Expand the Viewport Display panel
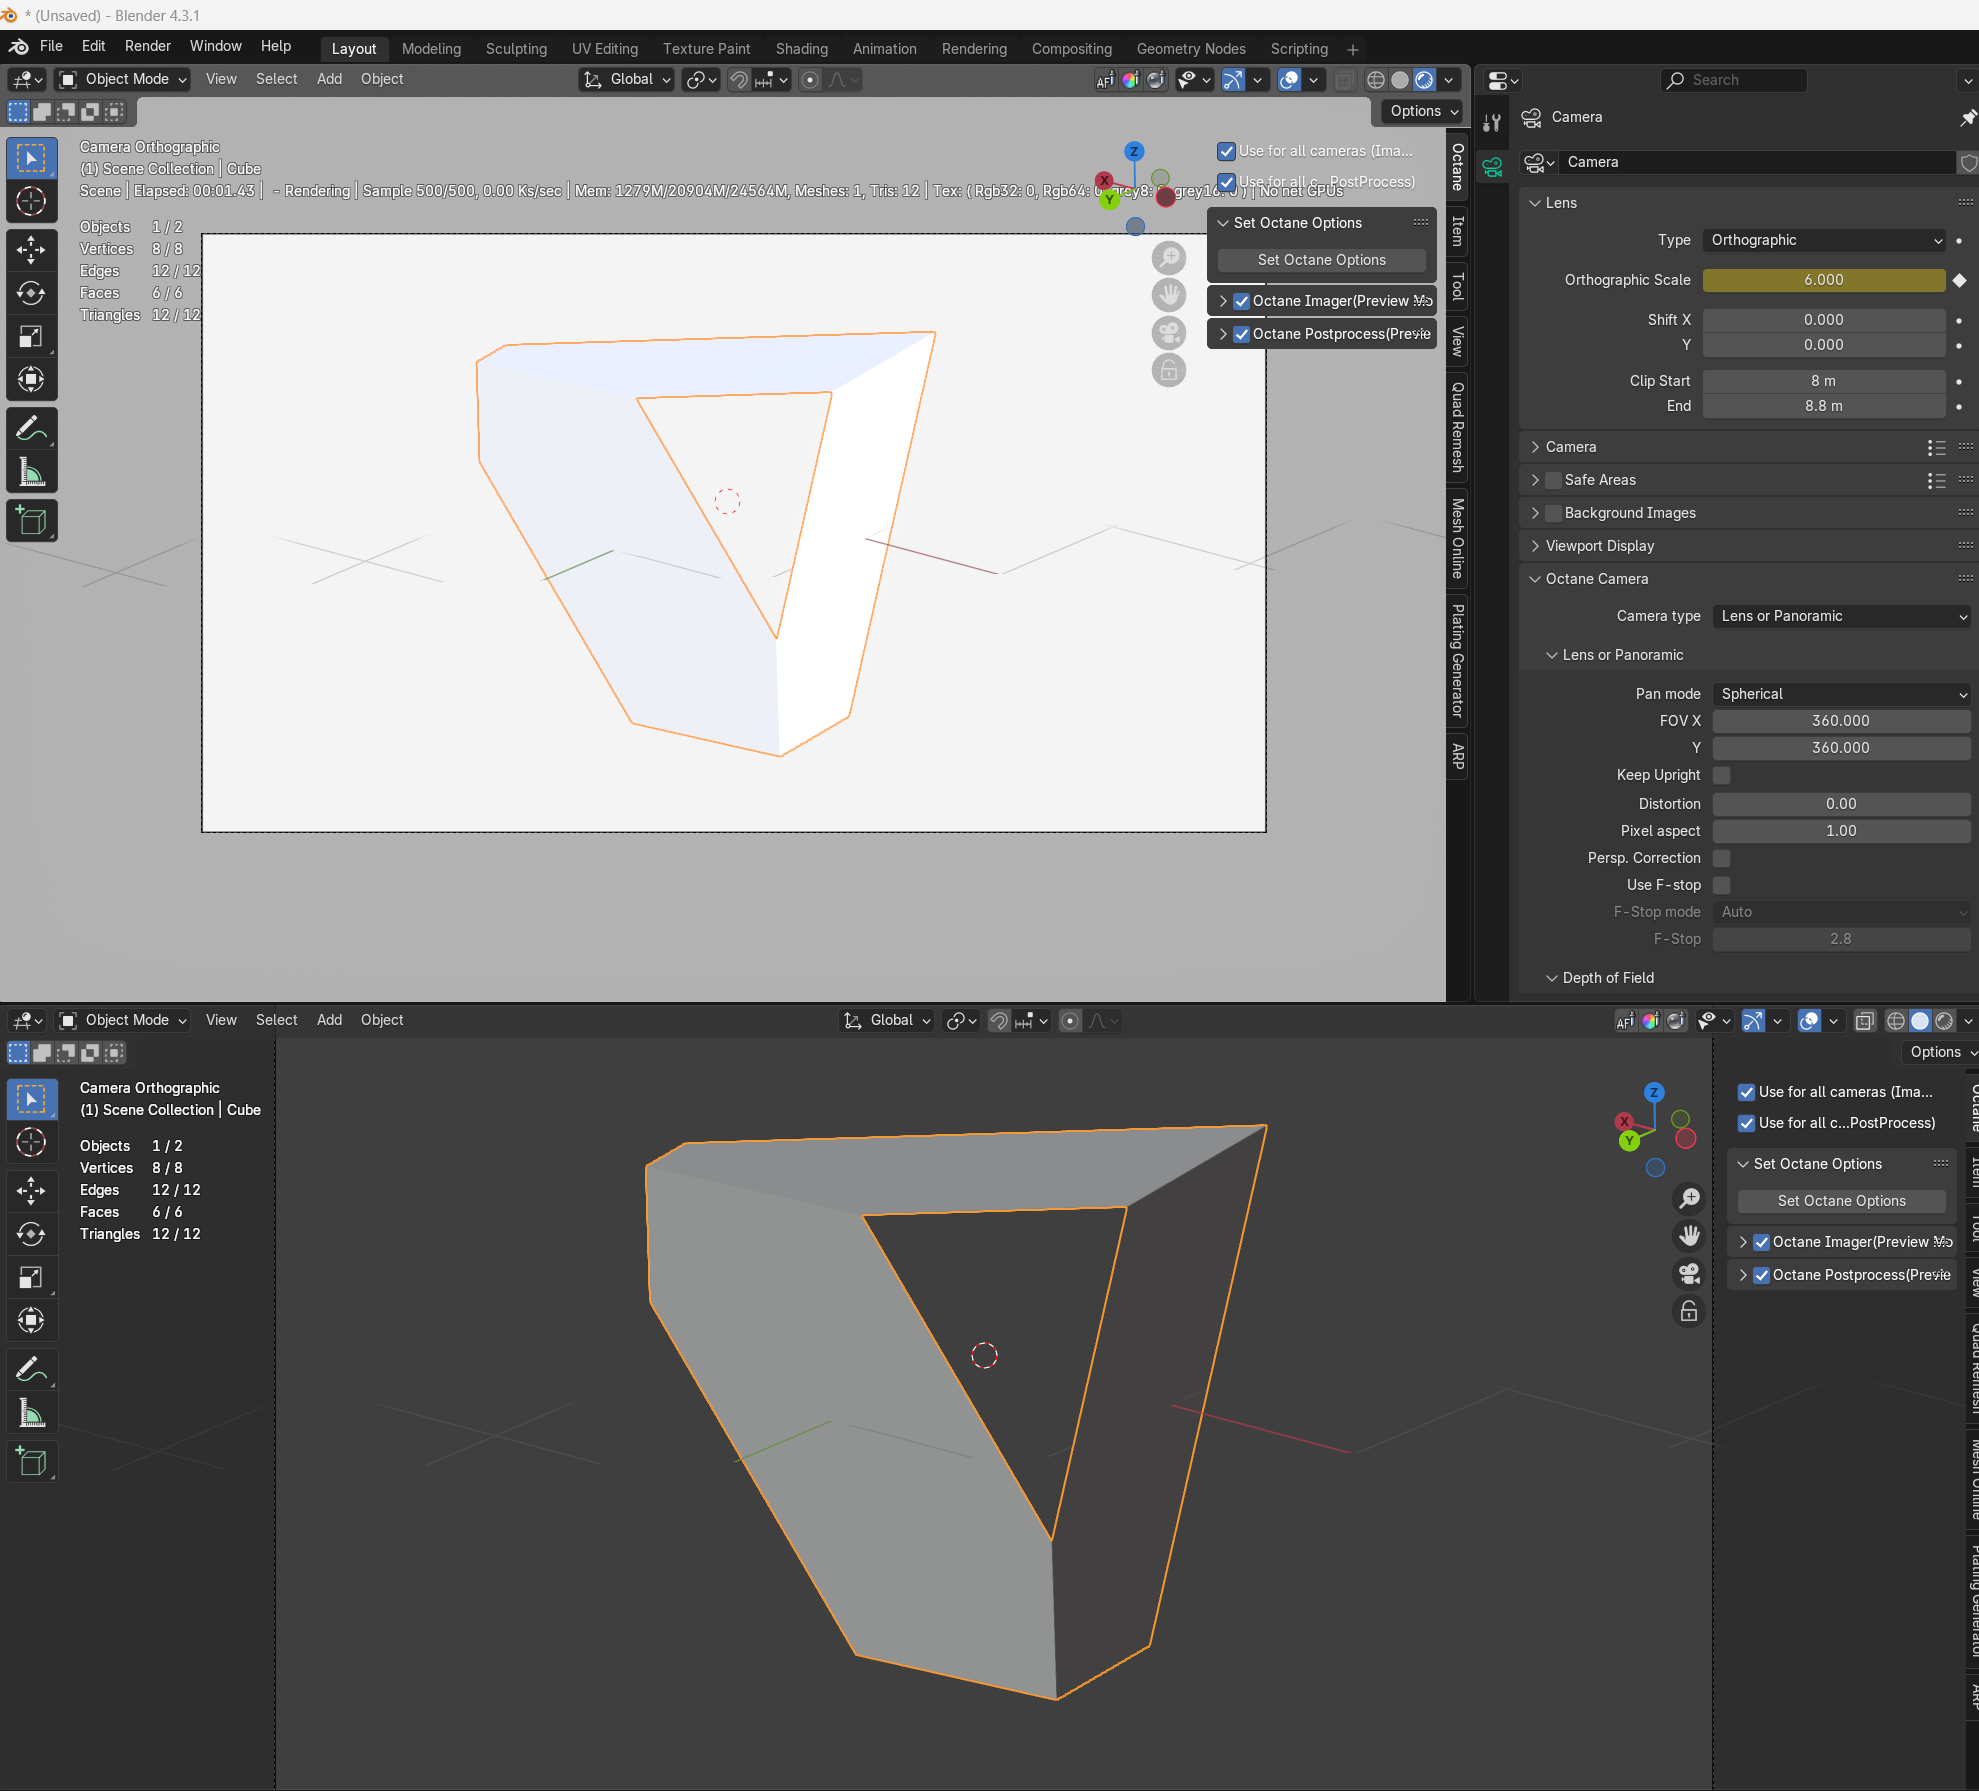This screenshot has height=1791, width=1979. pyautogui.click(x=1599, y=546)
